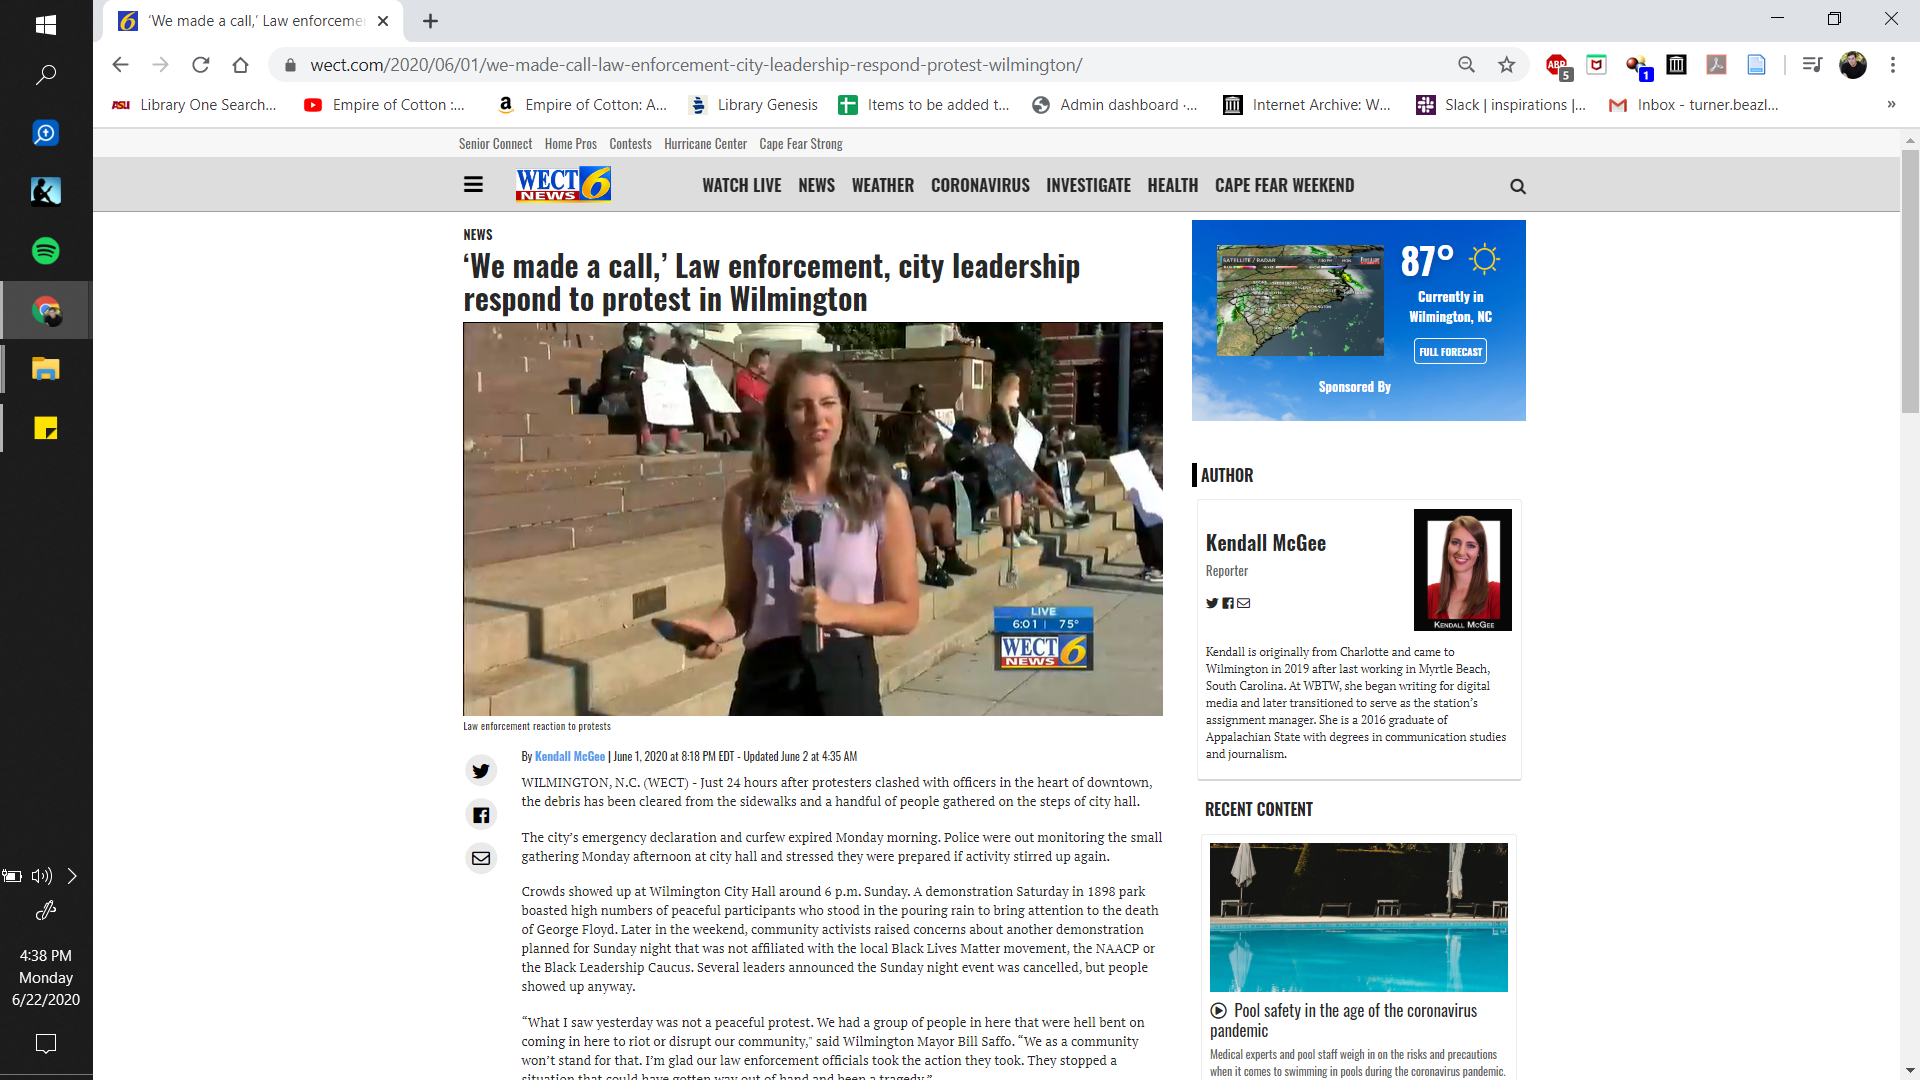Click the page vertical scrollbar

click(1909, 280)
